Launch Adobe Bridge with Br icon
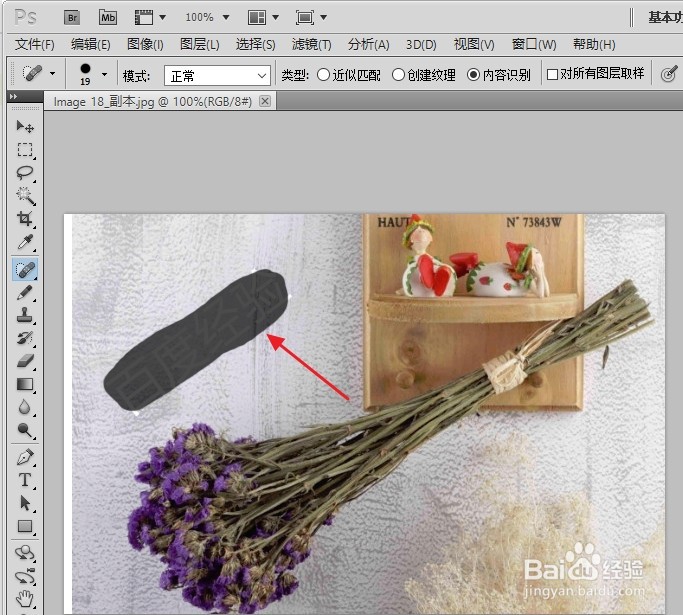Screen dimensions: 683x615 72,18
